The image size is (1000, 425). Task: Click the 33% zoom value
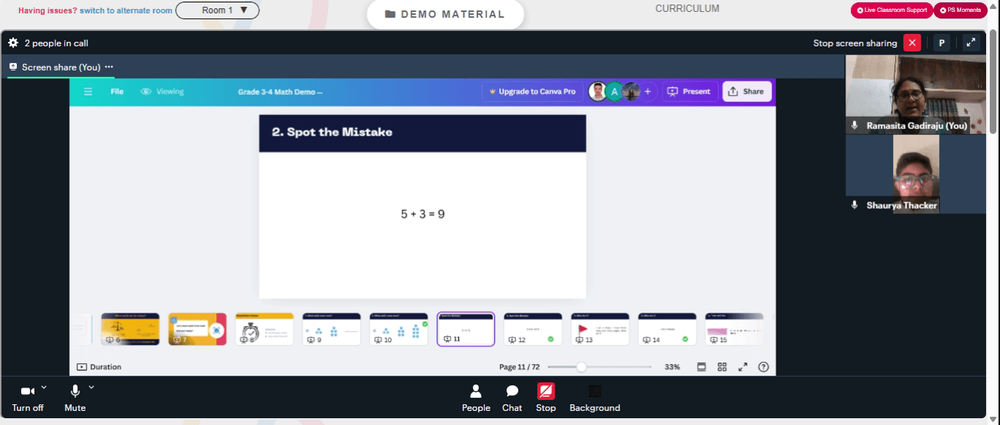(672, 367)
